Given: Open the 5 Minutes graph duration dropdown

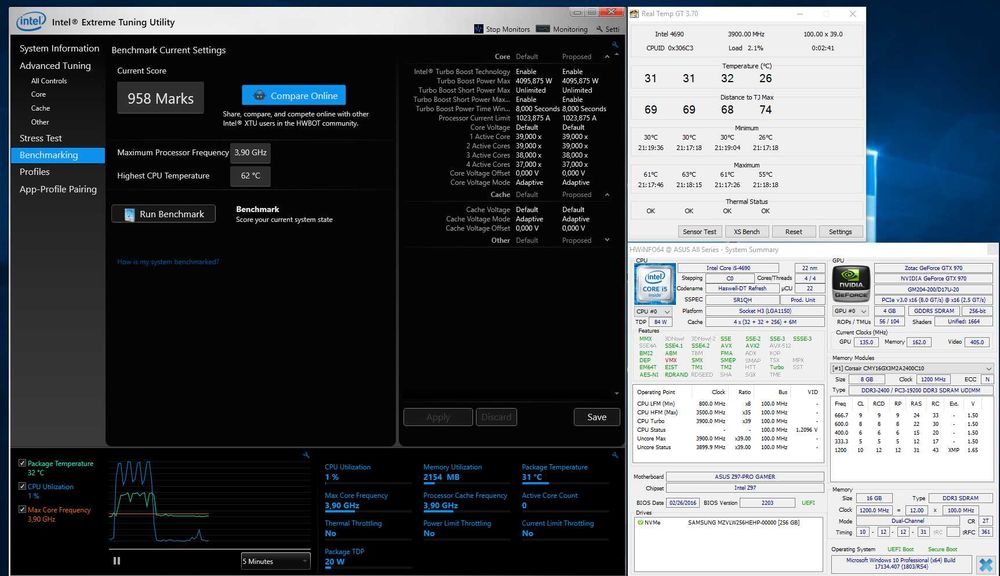Looking at the screenshot, I should 276,561.
